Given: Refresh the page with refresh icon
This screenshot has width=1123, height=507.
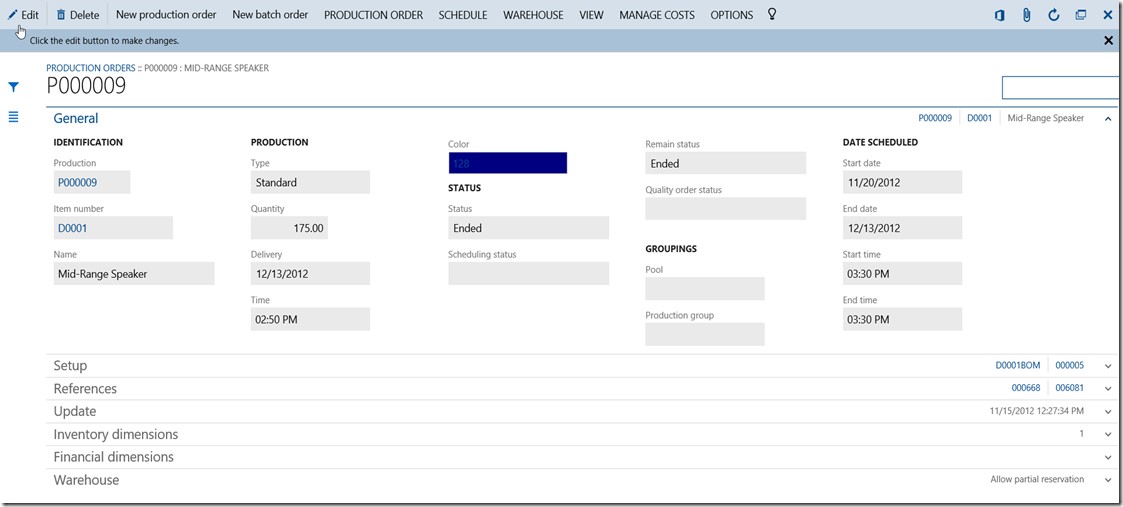Looking at the screenshot, I should pyautogui.click(x=1053, y=15).
